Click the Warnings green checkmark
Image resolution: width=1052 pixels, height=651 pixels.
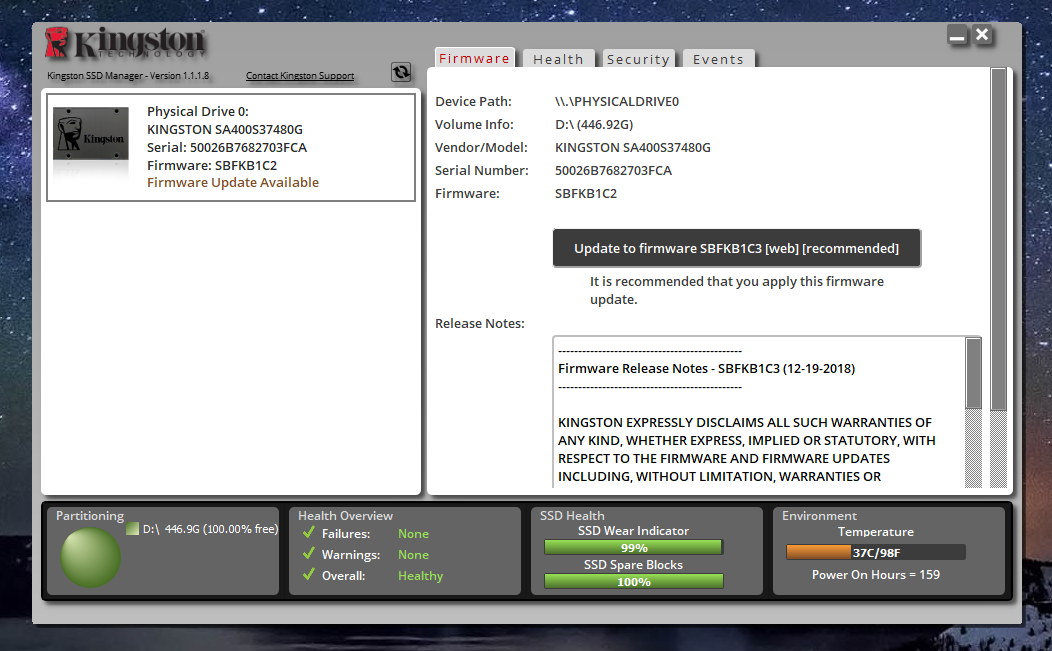pyautogui.click(x=309, y=554)
